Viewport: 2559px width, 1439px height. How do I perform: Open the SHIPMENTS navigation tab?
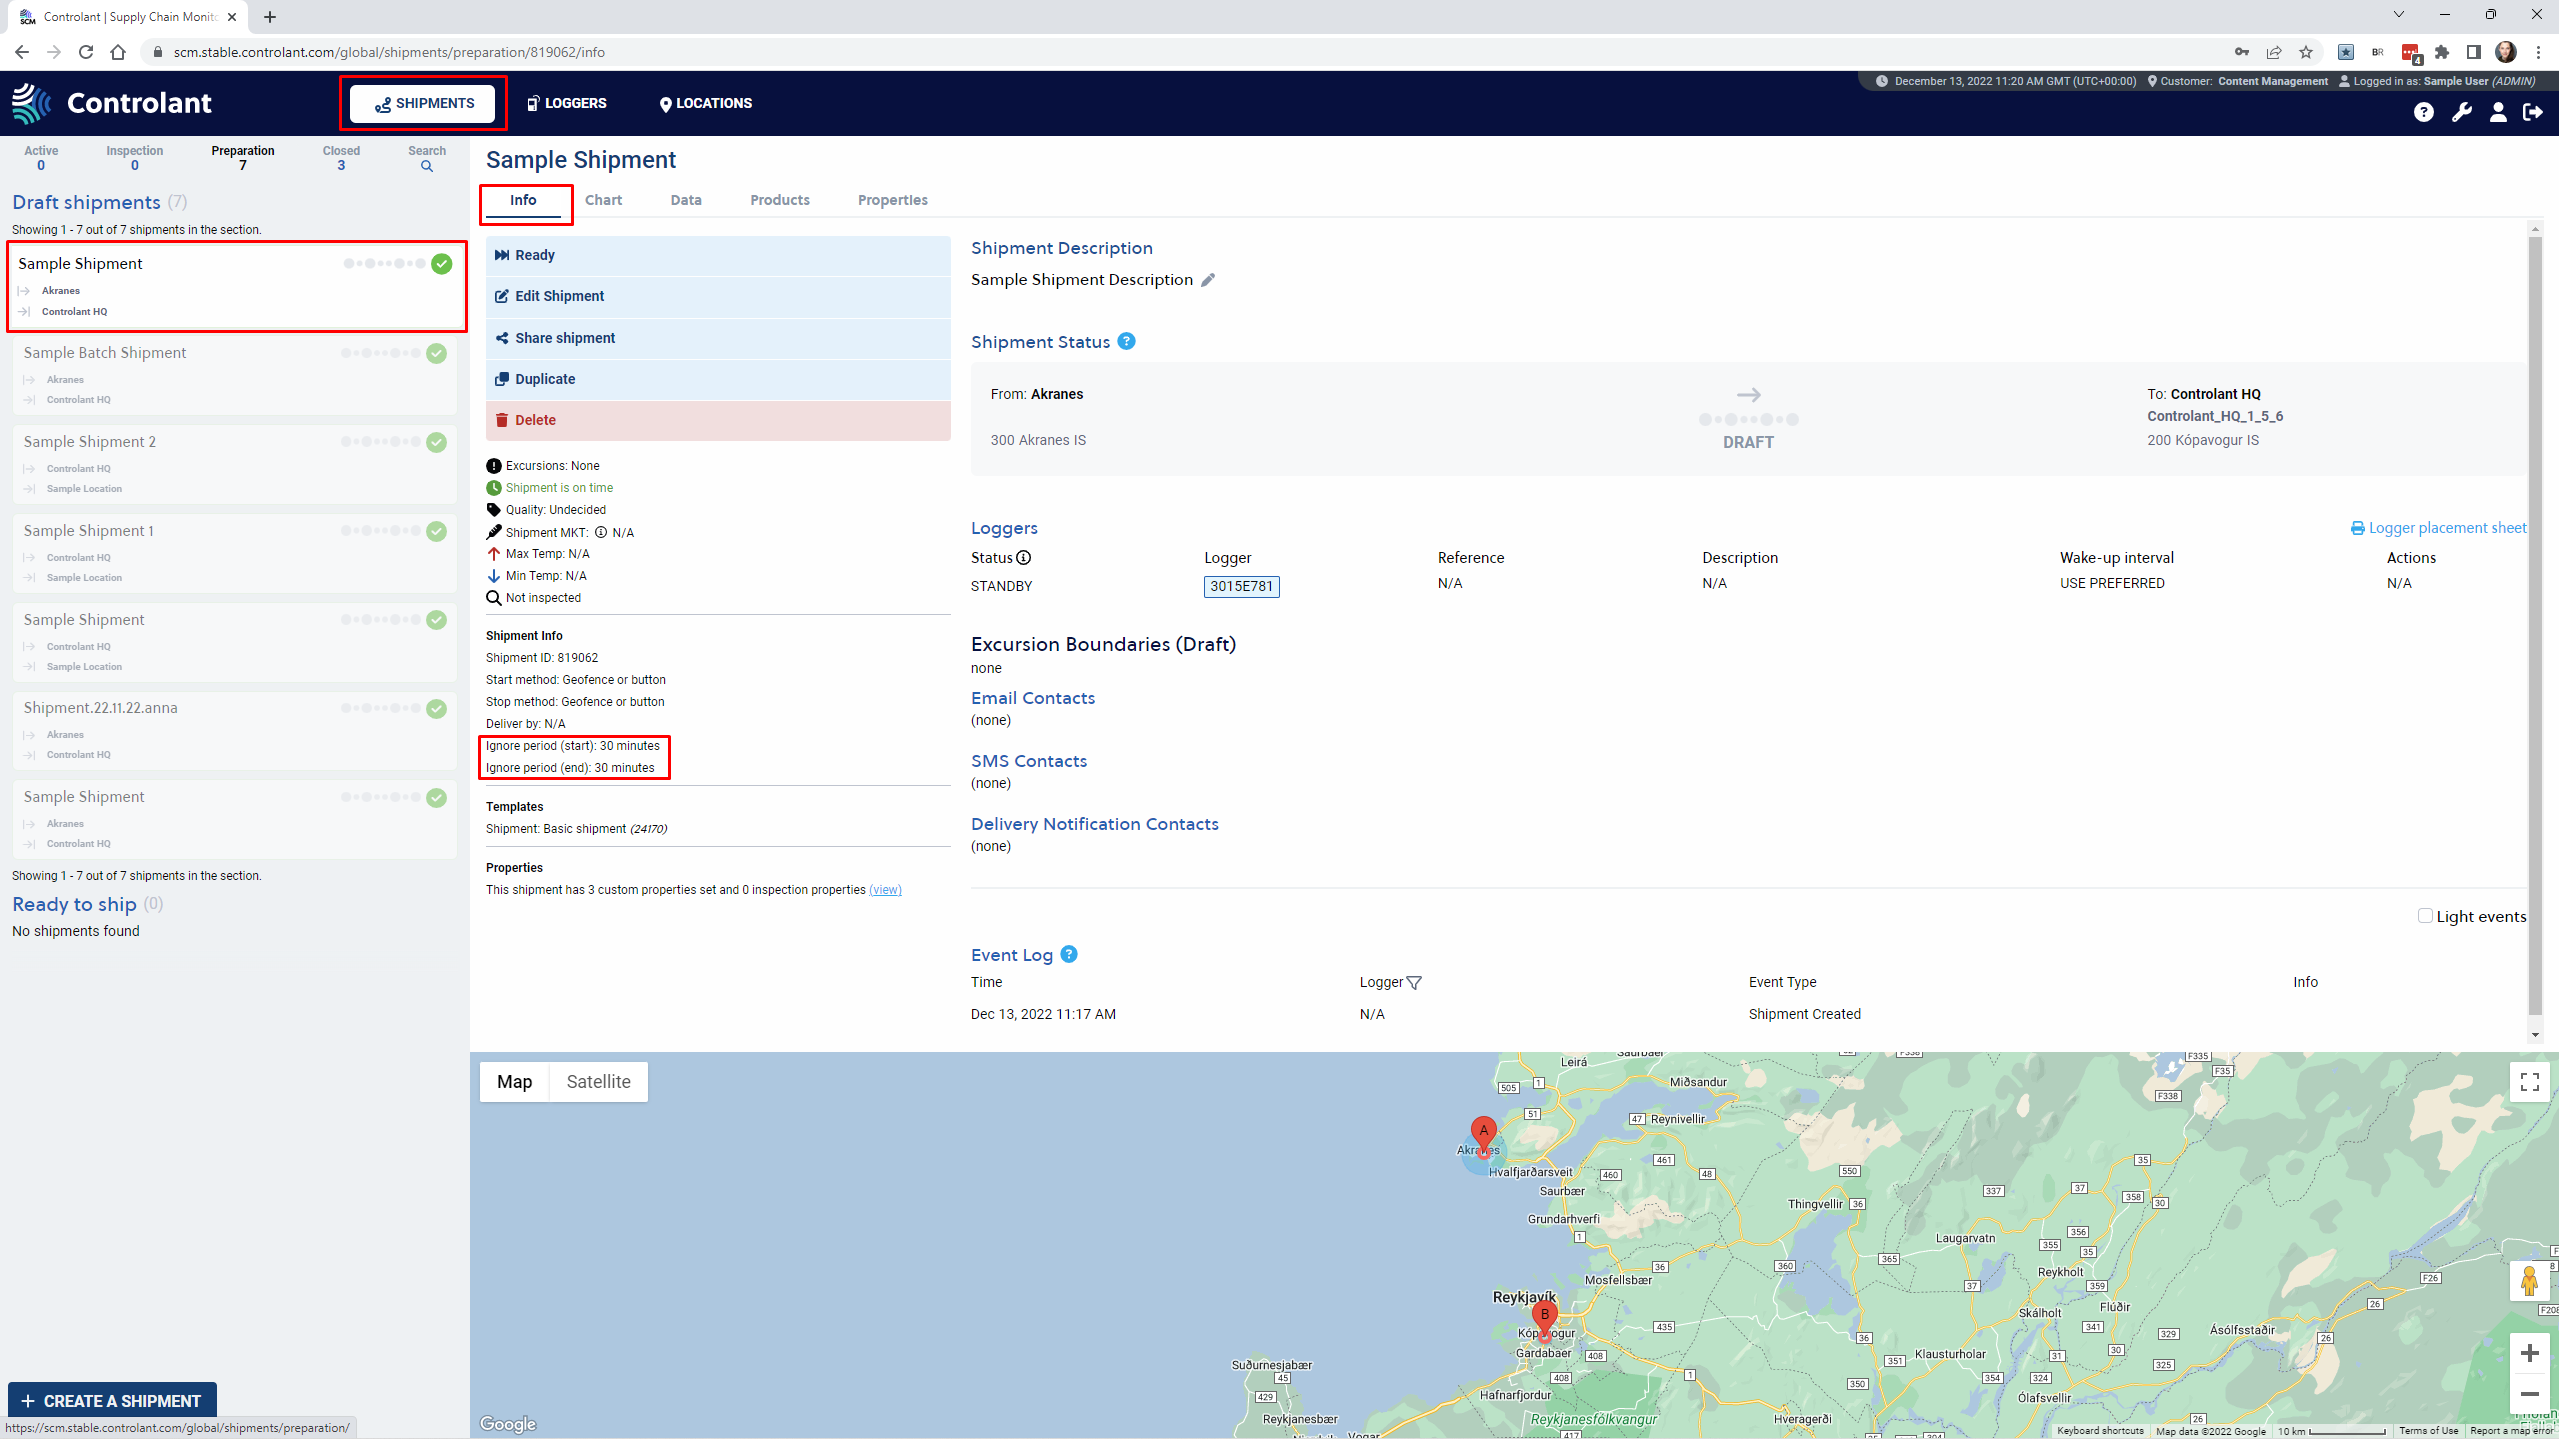[x=423, y=103]
